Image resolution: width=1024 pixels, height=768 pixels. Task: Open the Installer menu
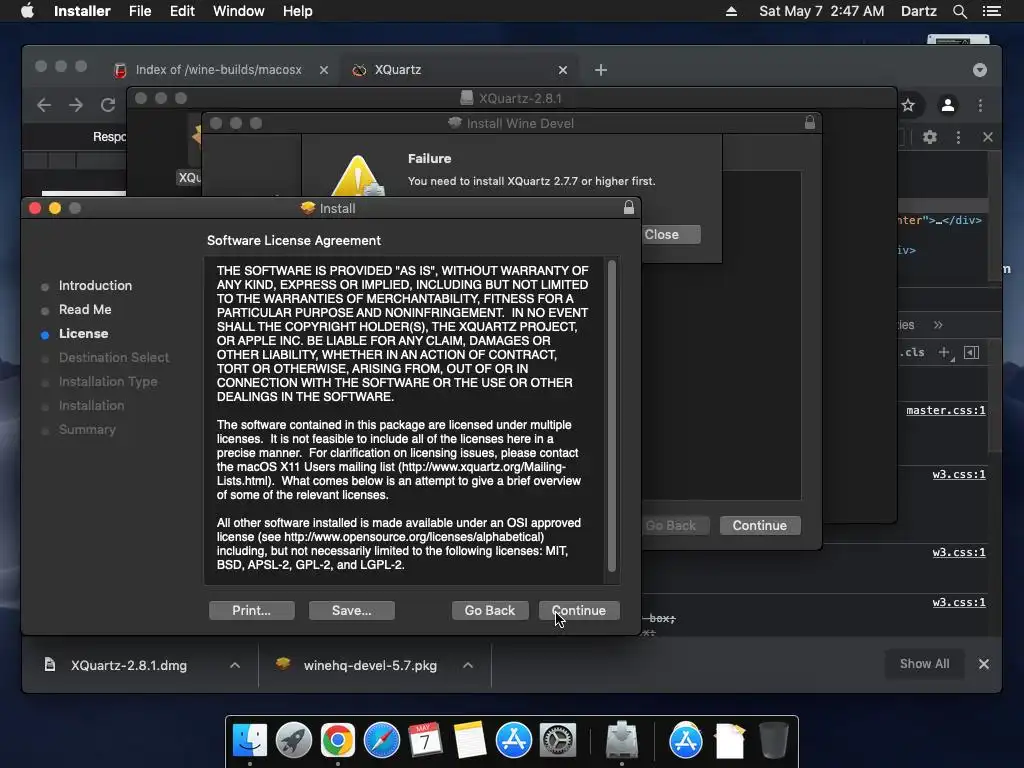point(82,11)
